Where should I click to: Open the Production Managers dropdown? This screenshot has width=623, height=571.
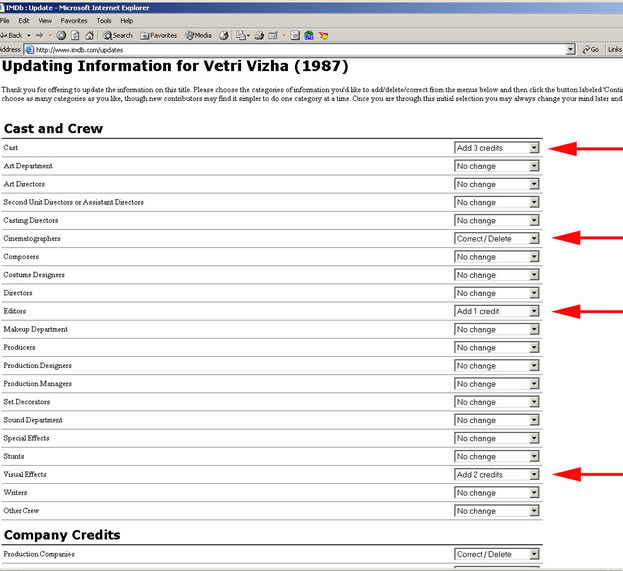[497, 384]
